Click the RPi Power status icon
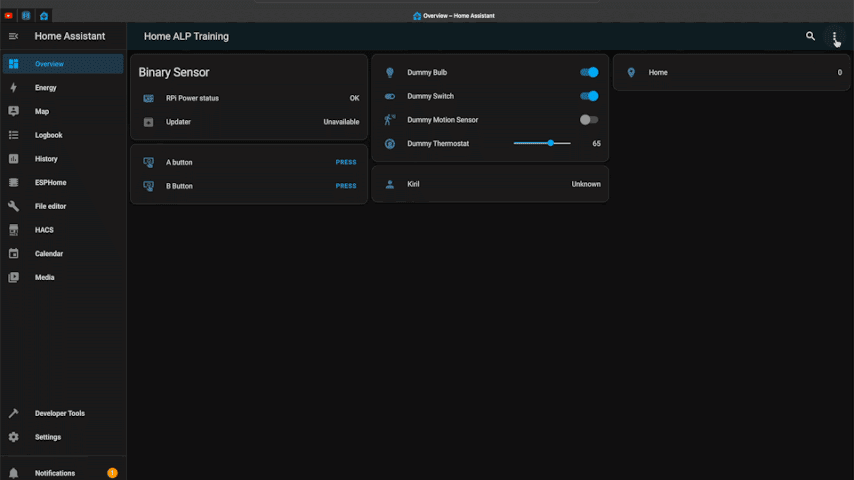Image resolution: width=854 pixels, height=480 pixels. [x=148, y=99]
